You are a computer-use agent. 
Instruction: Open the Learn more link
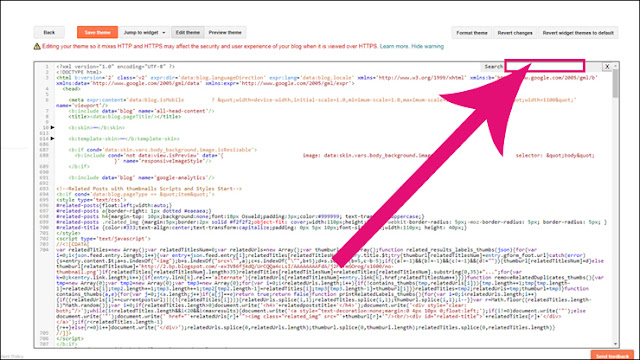(x=394, y=47)
